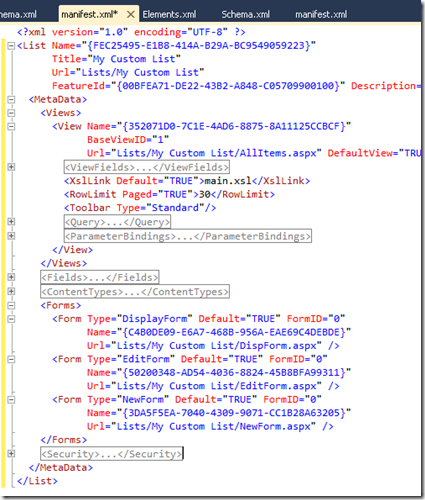Click the AllItems.aspx Url value
Image resolution: width=425 pixels, height=500 pixels.
[216, 153]
